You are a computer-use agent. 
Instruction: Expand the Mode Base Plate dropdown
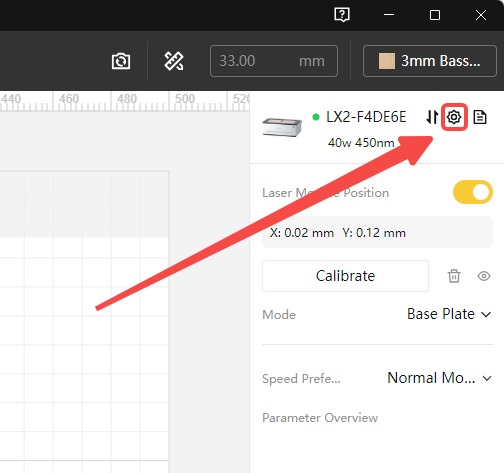(449, 314)
